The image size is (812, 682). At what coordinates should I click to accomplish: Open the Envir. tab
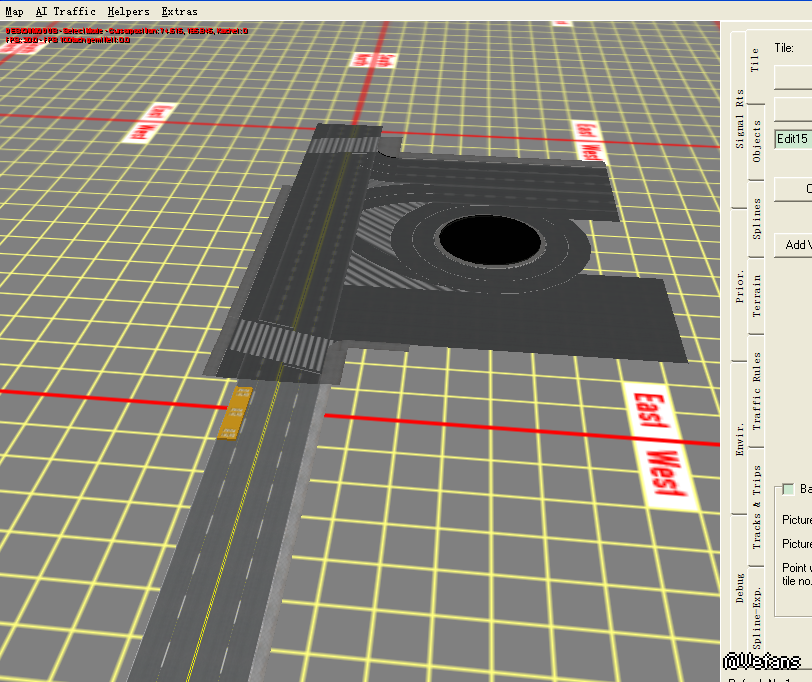click(739, 438)
